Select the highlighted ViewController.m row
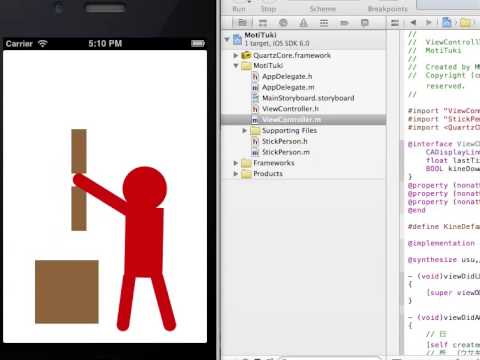This screenshot has width=480, height=360. (x=304, y=120)
